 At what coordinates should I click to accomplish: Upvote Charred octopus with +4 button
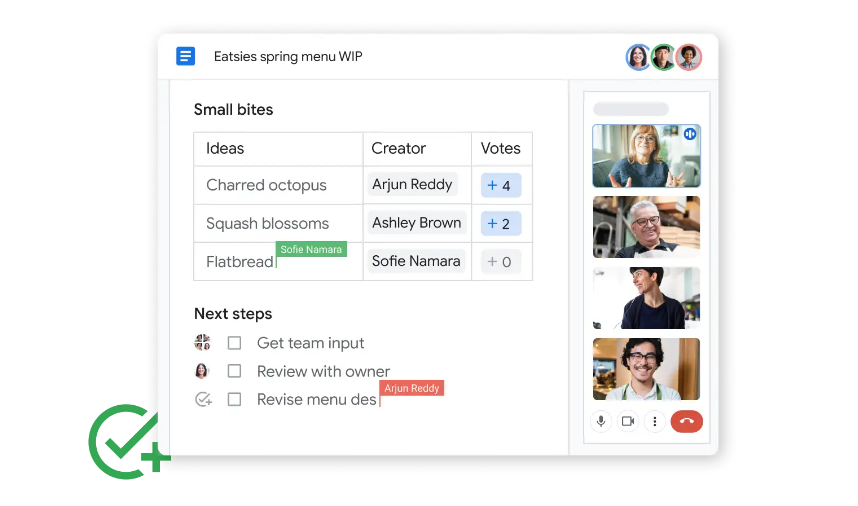click(500, 185)
